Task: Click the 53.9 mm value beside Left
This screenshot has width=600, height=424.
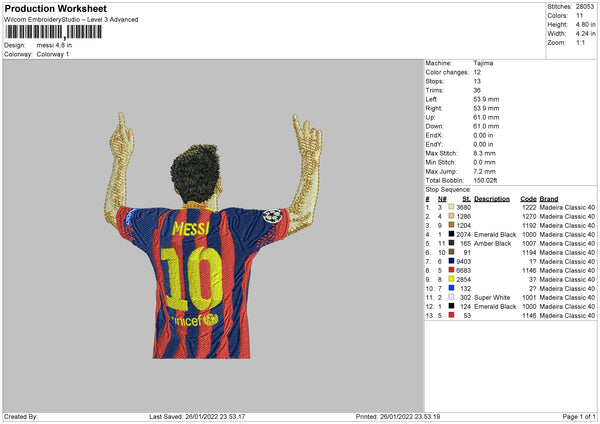Action: (486, 99)
